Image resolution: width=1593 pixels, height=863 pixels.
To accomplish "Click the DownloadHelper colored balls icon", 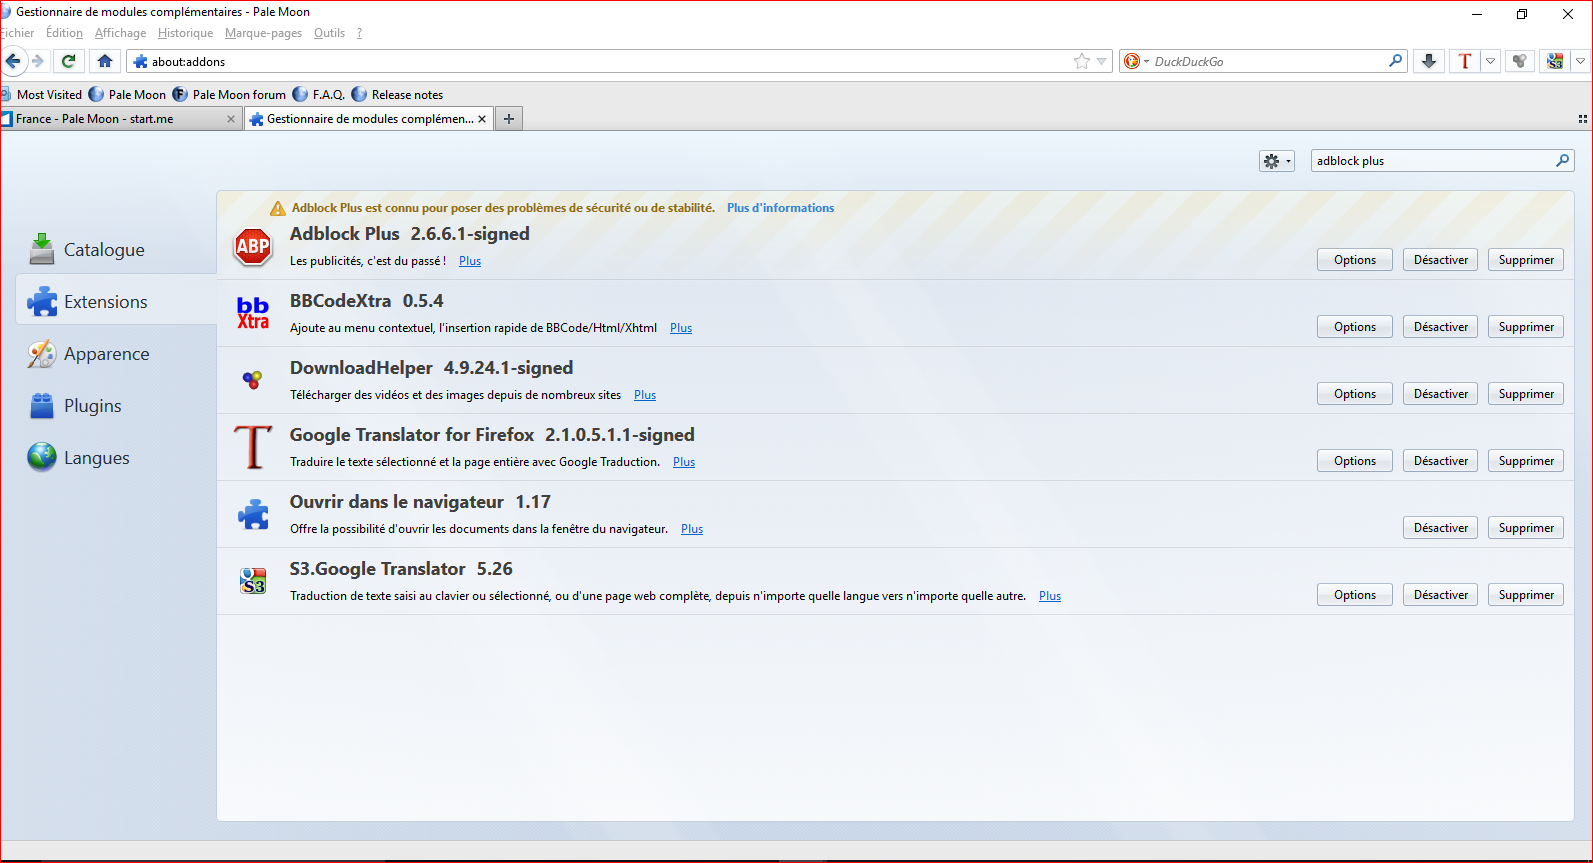I will pos(253,380).
